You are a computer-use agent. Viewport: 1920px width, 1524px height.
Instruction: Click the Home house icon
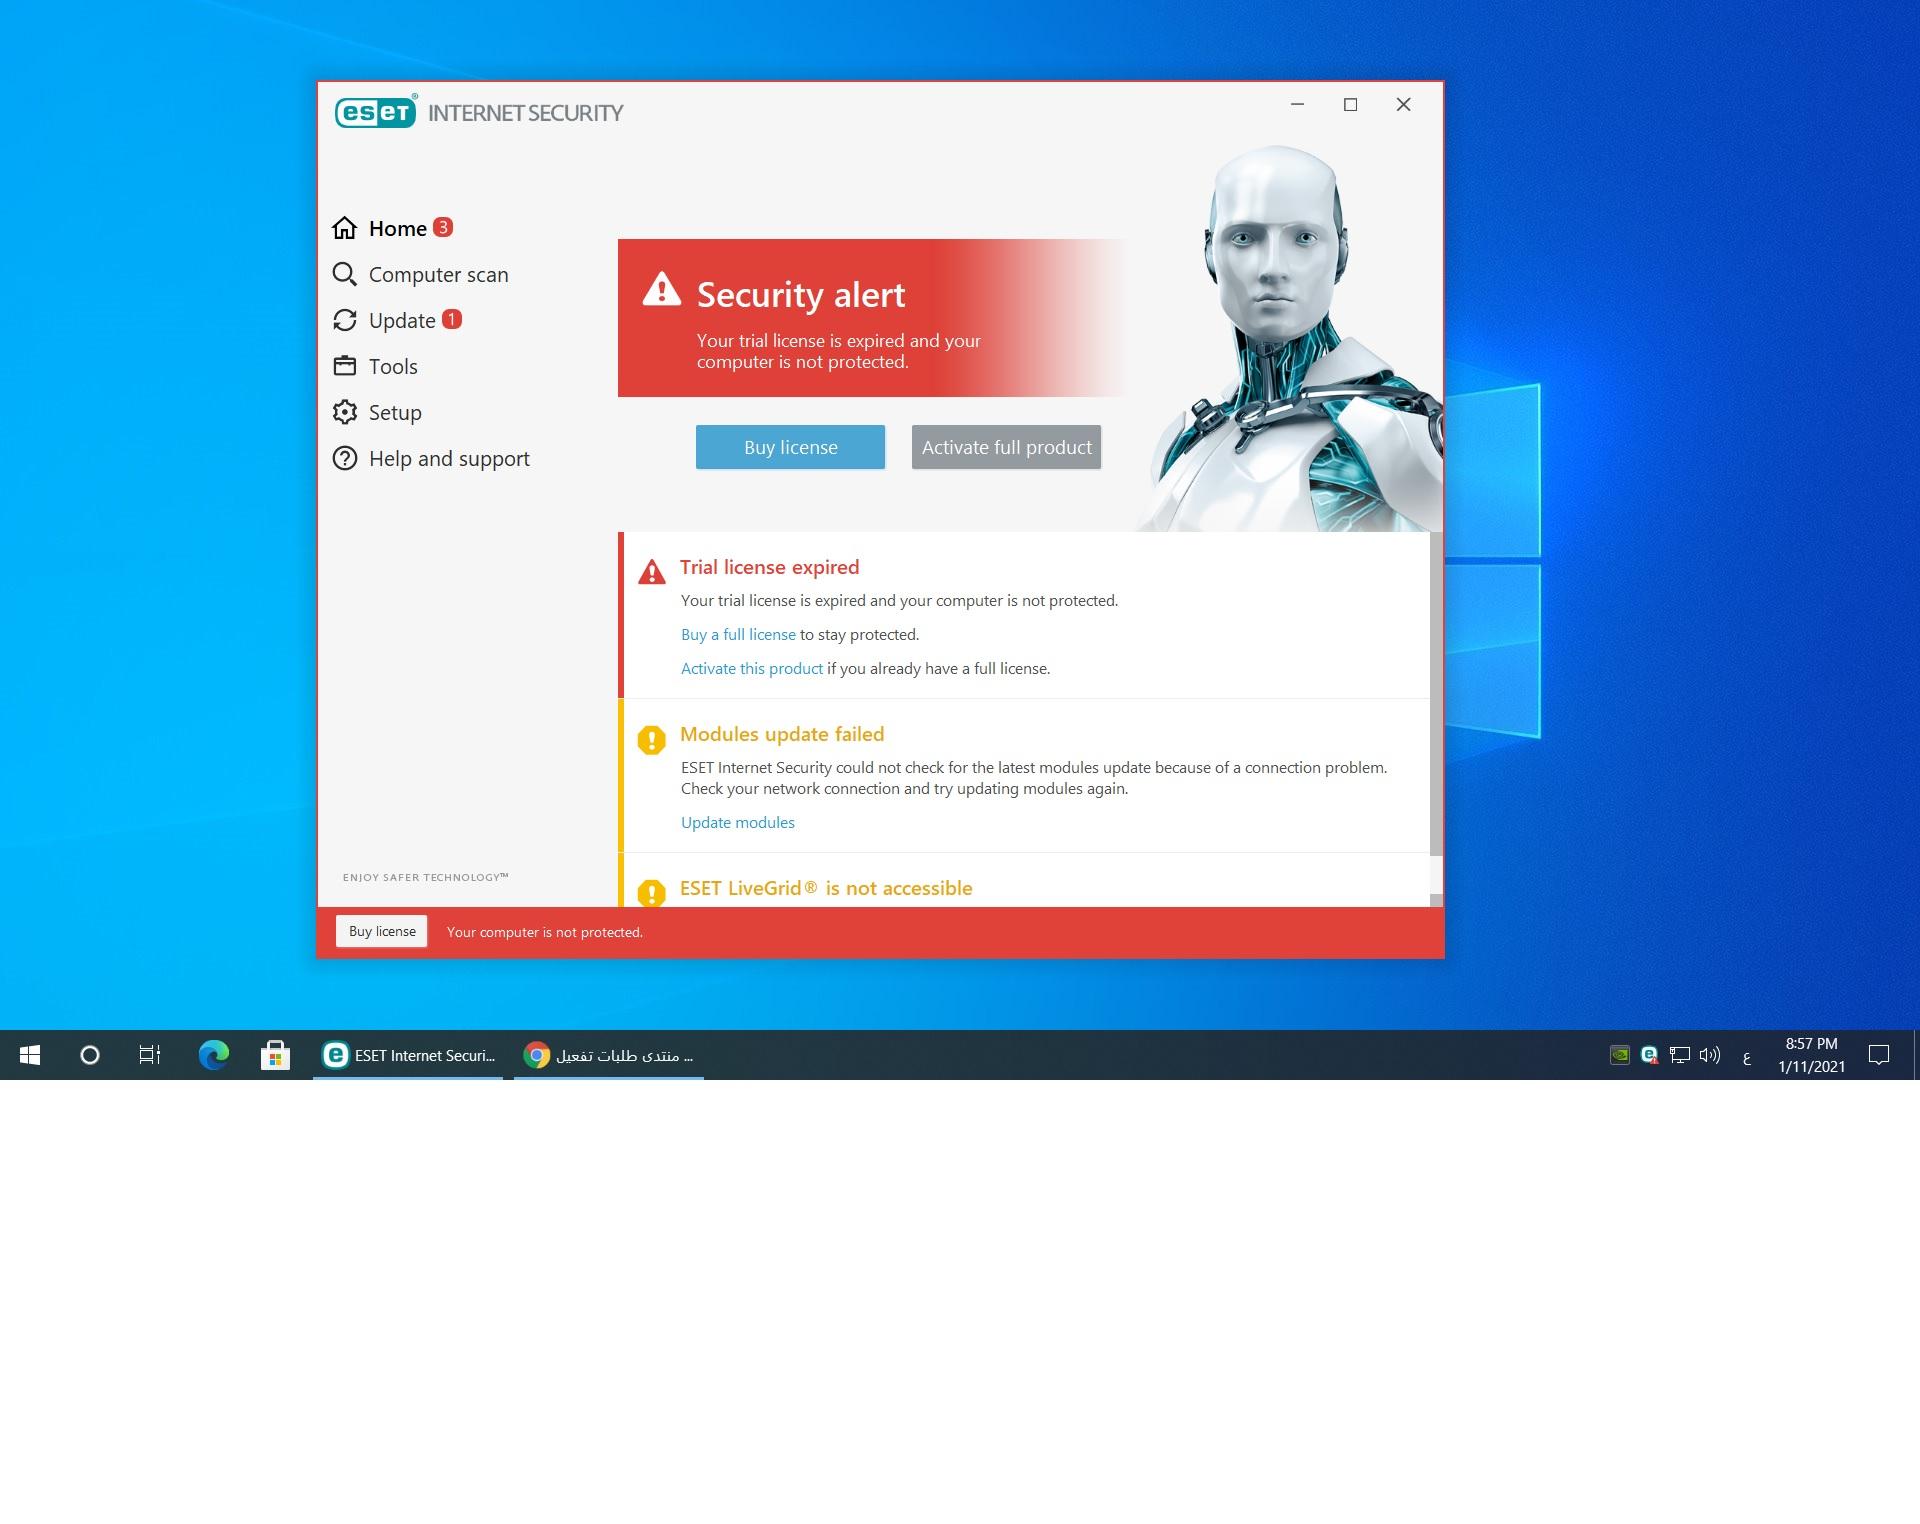pos(344,228)
